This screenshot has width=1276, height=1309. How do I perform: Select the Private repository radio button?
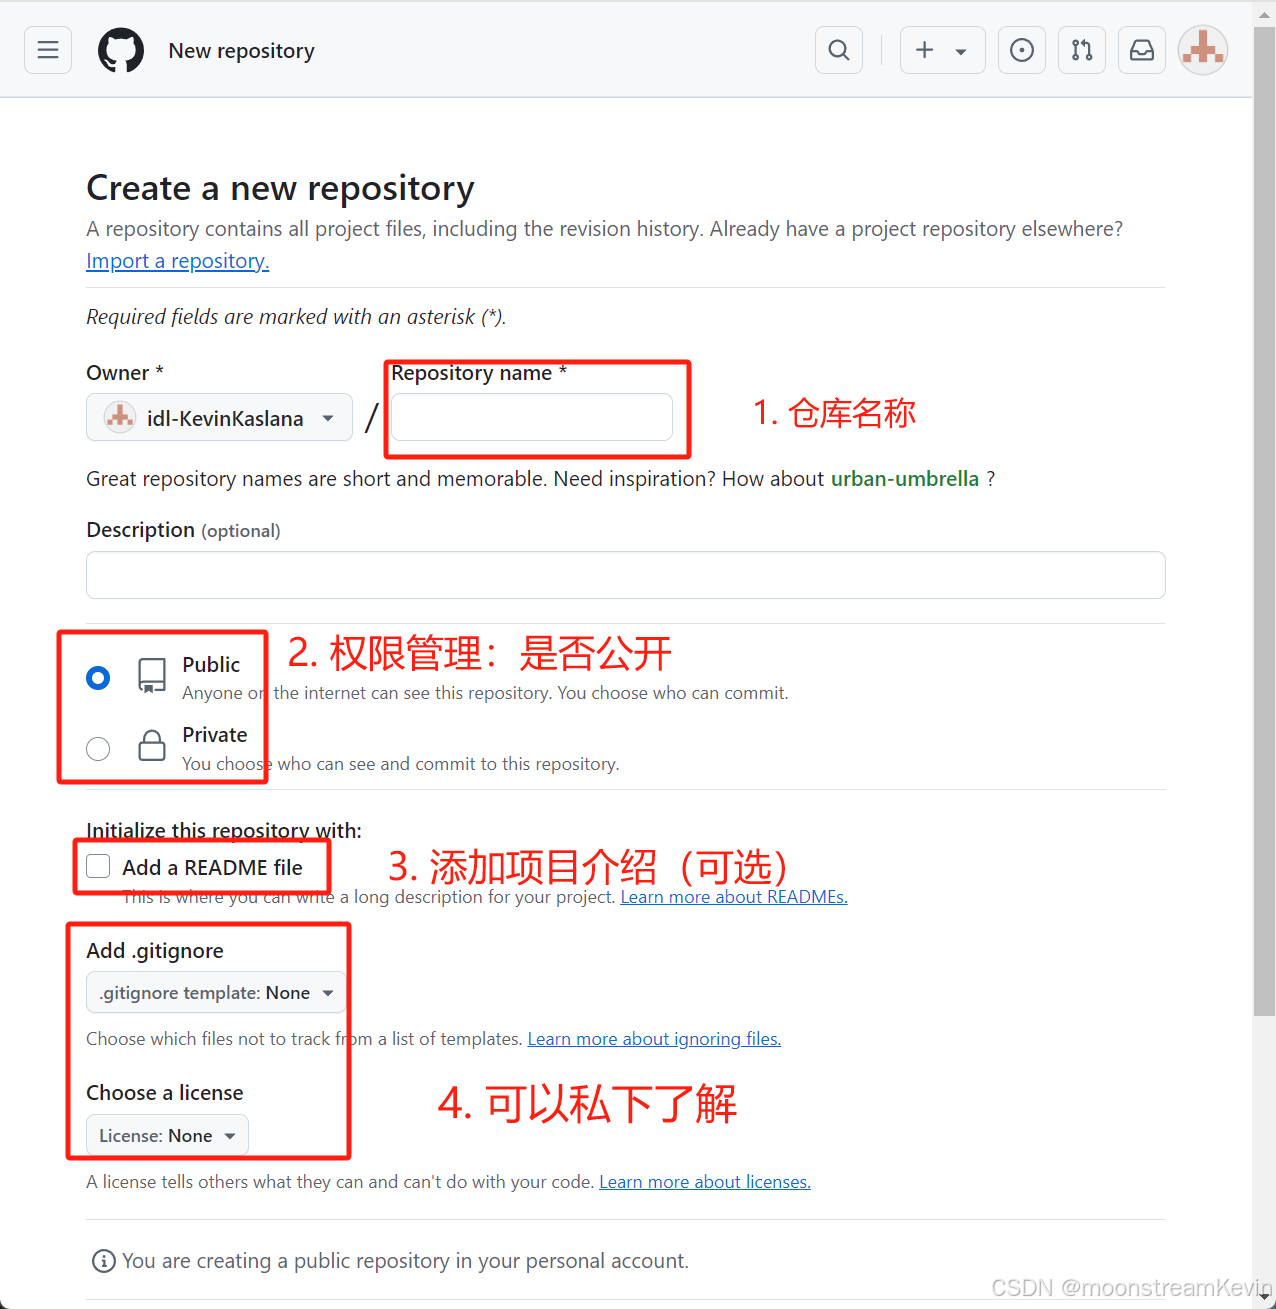pyautogui.click(x=97, y=748)
